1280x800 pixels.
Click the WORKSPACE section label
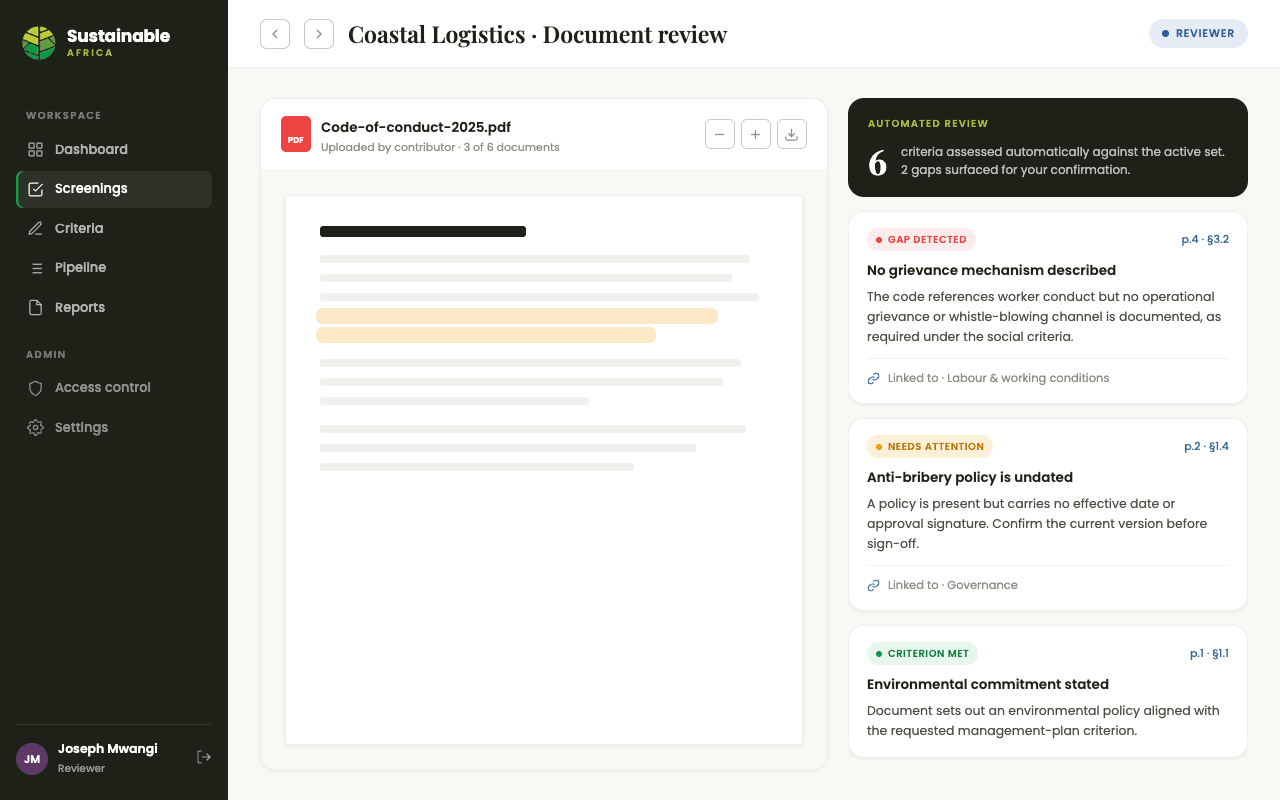[x=64, y=116]
